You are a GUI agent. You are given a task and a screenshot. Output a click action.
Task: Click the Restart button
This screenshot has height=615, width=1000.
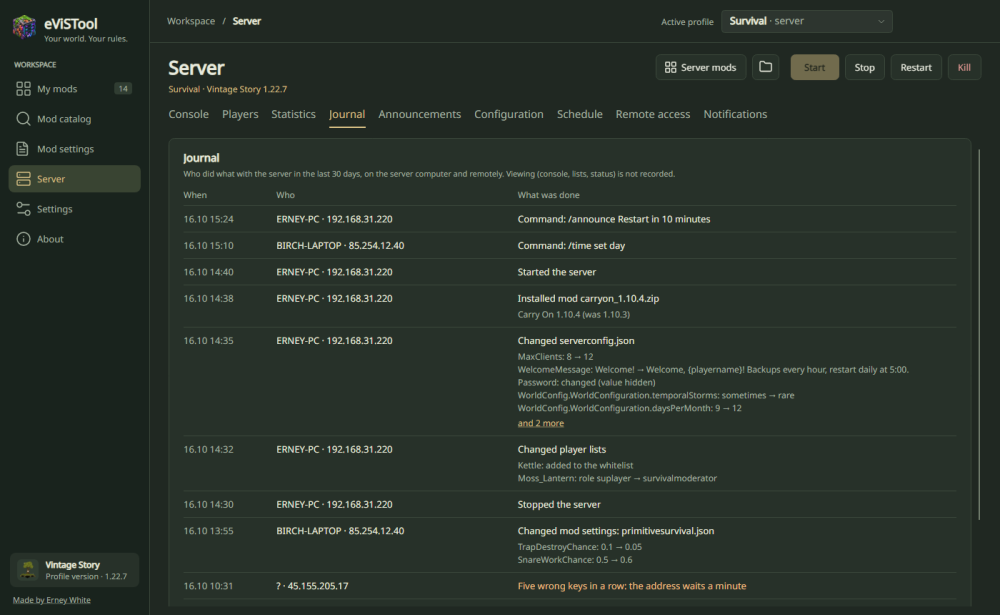[916, 67]
